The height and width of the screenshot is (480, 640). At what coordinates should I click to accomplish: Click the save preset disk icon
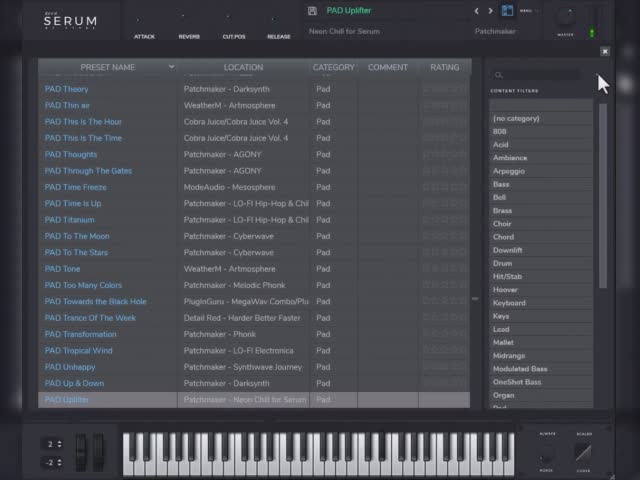click(x=312, y=11)
